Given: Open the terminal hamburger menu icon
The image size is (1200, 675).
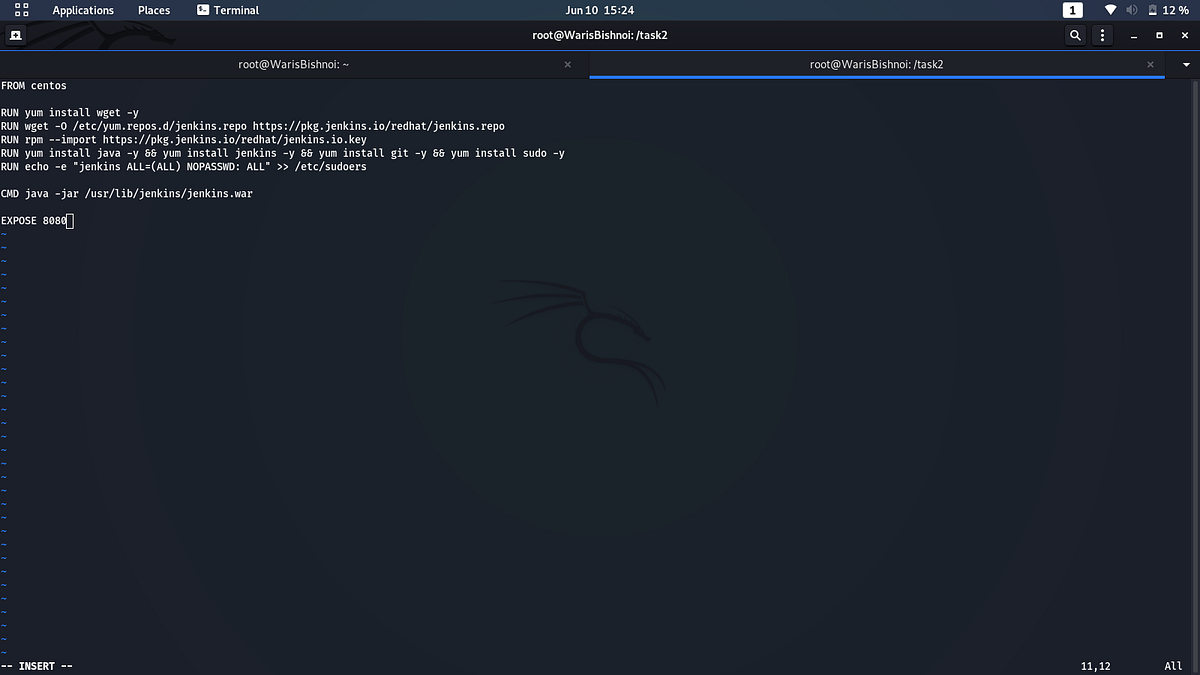Looking at the screenshot, I should click(x=1102, y=35).
